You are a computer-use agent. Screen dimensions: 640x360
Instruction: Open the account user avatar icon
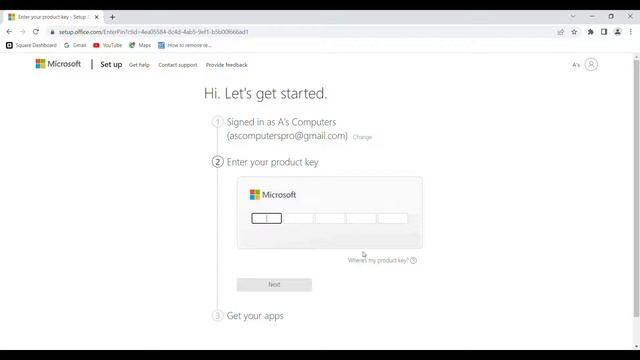click(591, 64)
